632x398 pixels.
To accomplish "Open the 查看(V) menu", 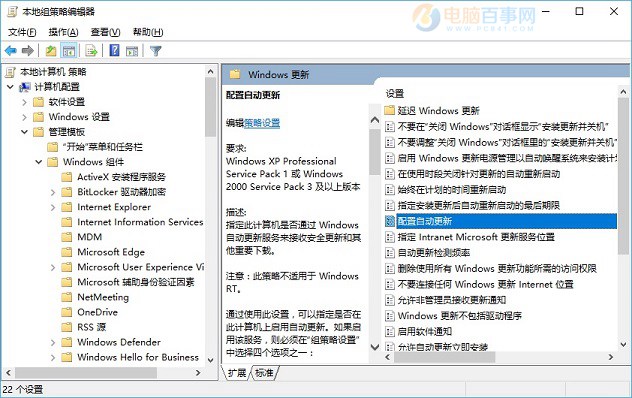I will click(105, 32).
